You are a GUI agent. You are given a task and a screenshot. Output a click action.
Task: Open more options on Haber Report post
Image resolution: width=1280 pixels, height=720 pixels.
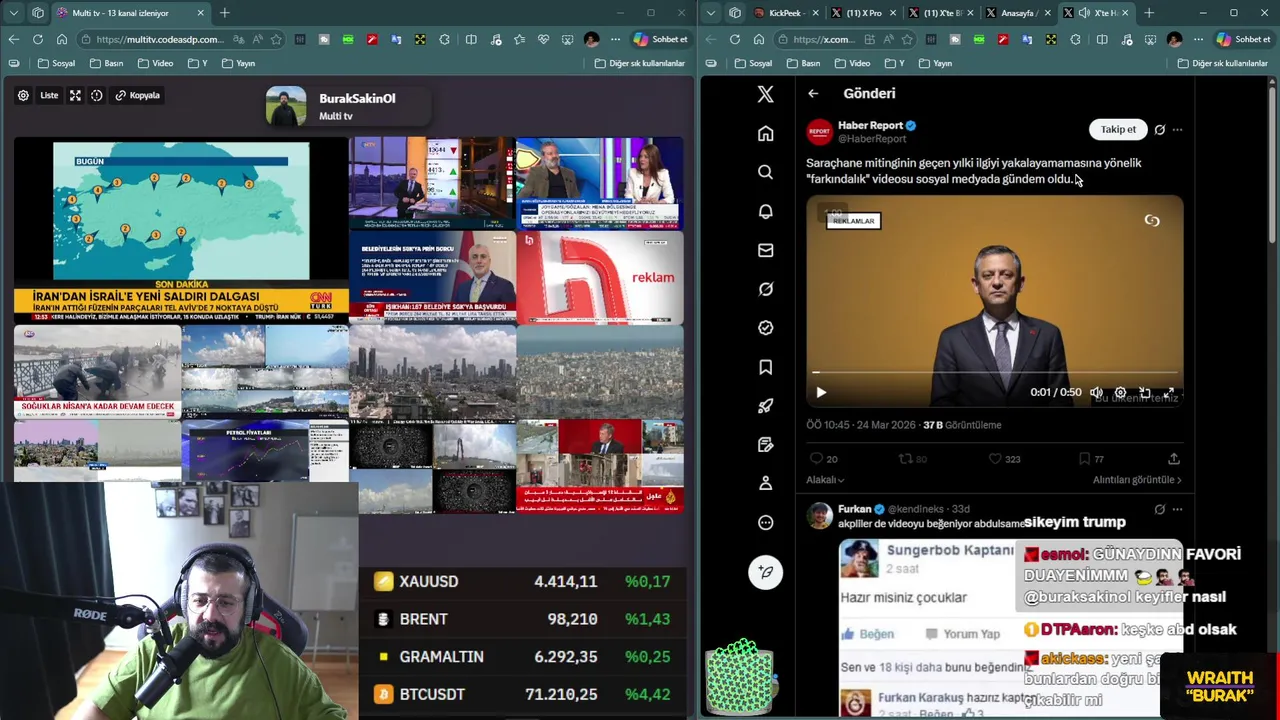pyautogui.click(x=1177, y=129)
